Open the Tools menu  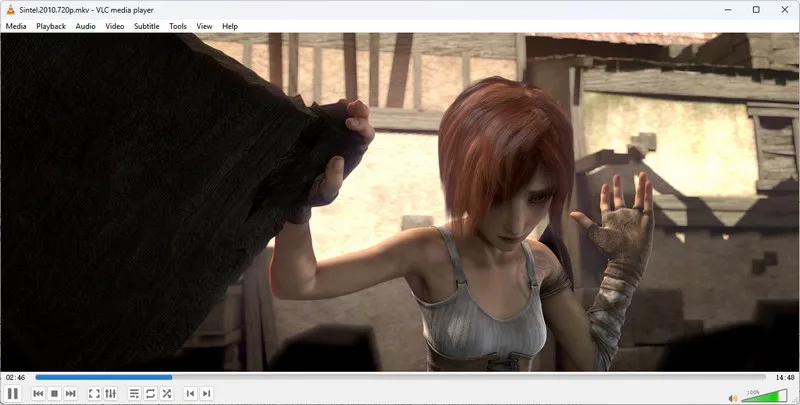coord(178,26)
